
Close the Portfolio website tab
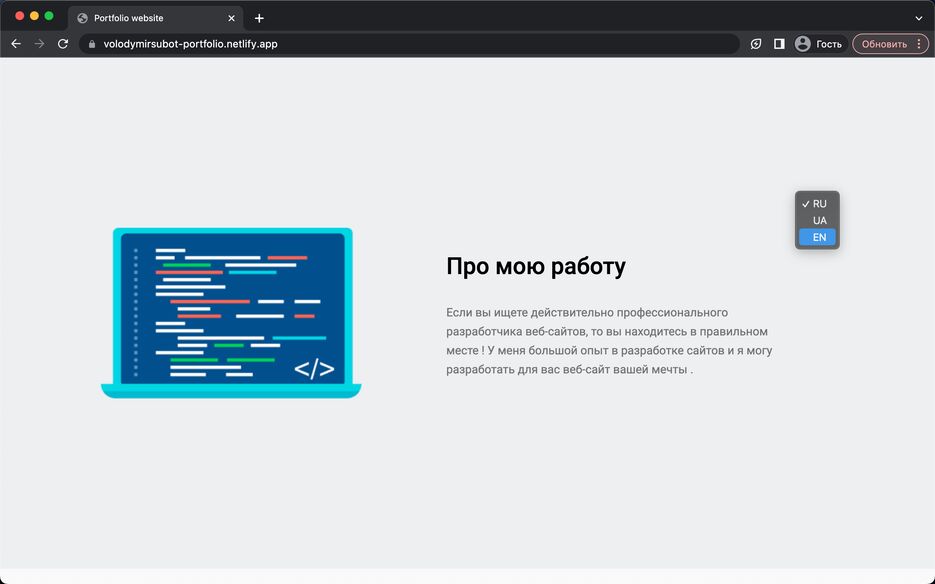pos(231,17)
